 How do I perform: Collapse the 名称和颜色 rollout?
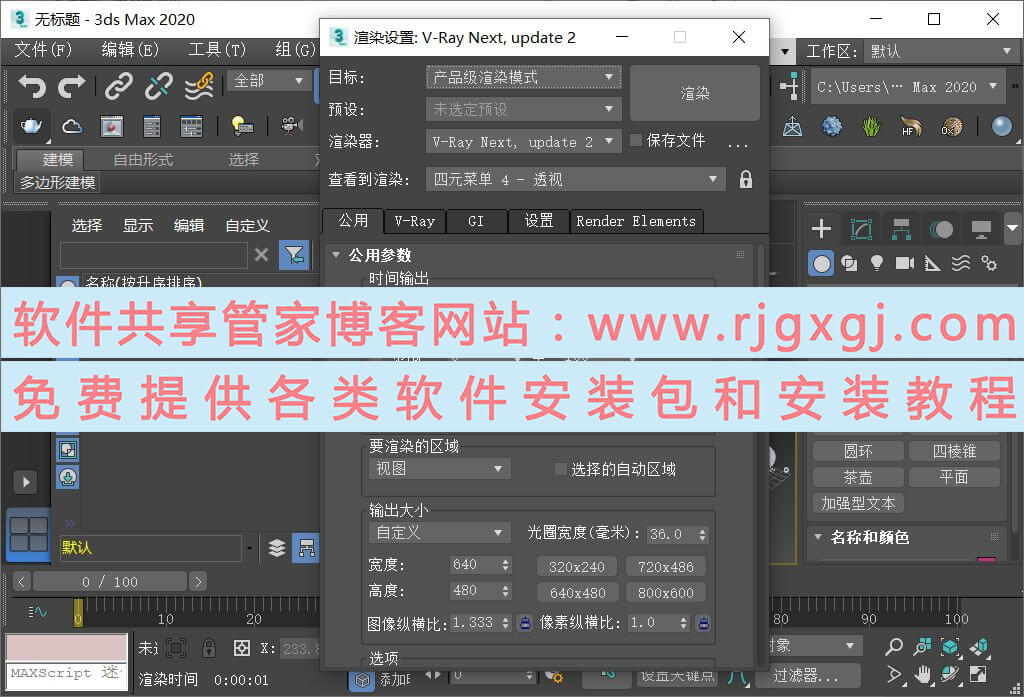tap(818, 536)
